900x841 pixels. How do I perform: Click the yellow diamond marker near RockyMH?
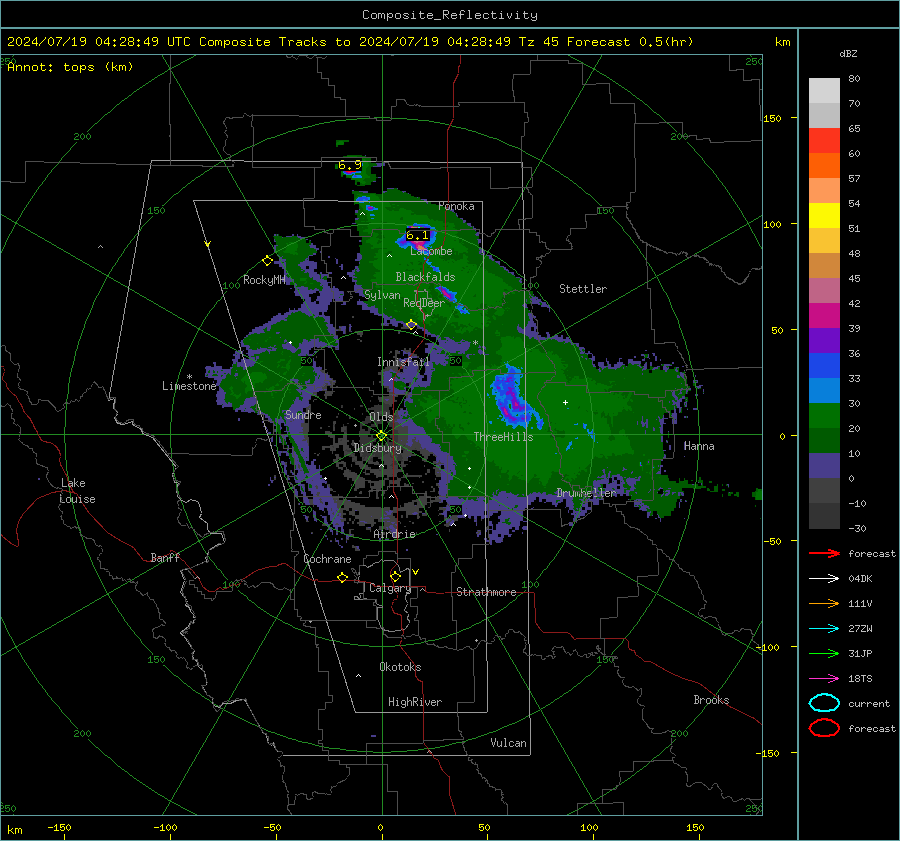(267, 261)
